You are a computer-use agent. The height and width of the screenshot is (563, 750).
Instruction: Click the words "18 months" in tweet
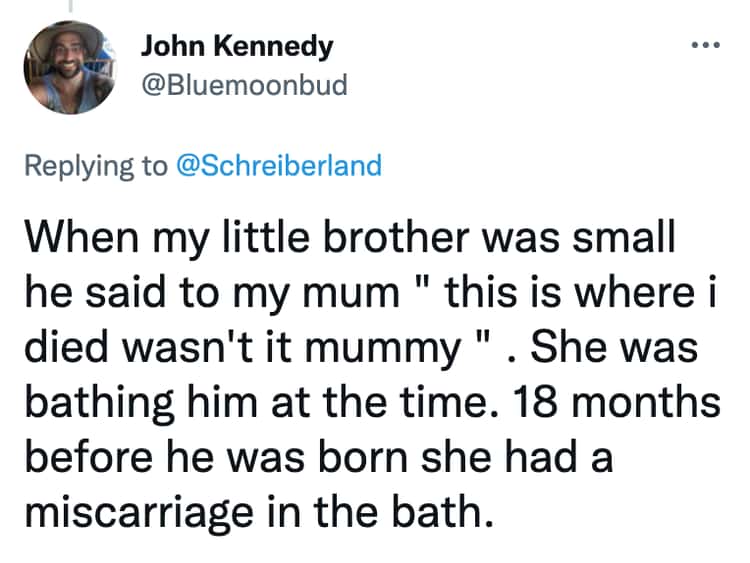click(621, 404)
